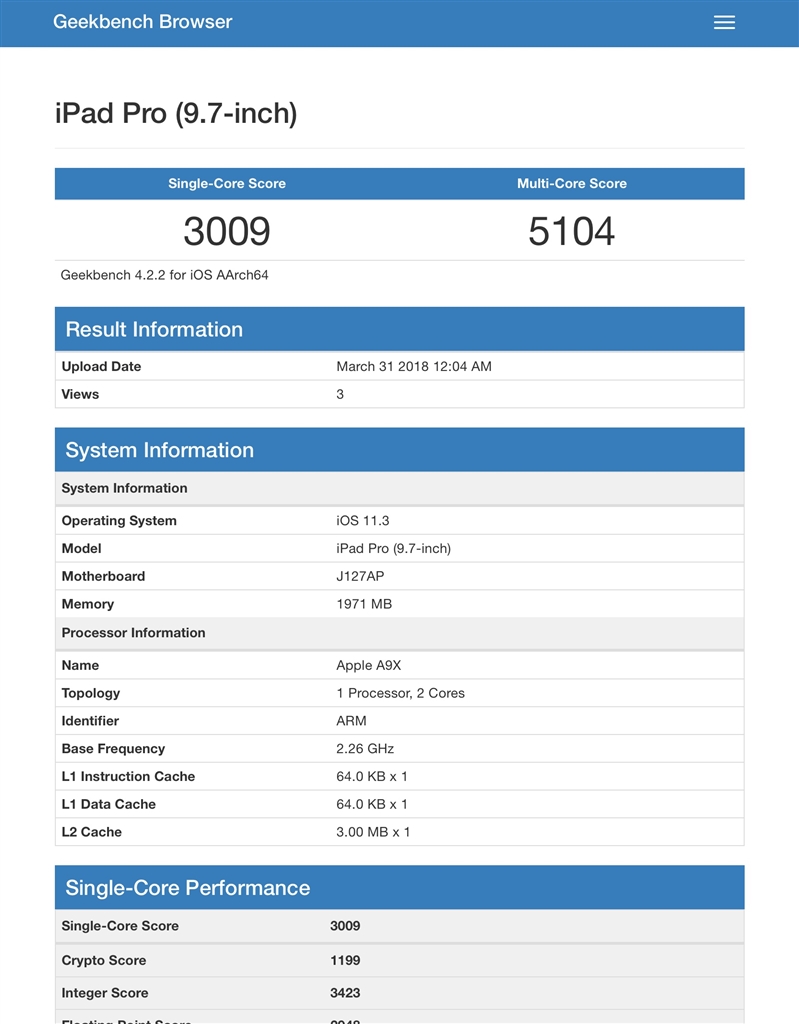Screen dimensions: 799x1024
Task: Click the L1 Instruction Cache label
Action: tap(128, 776)
